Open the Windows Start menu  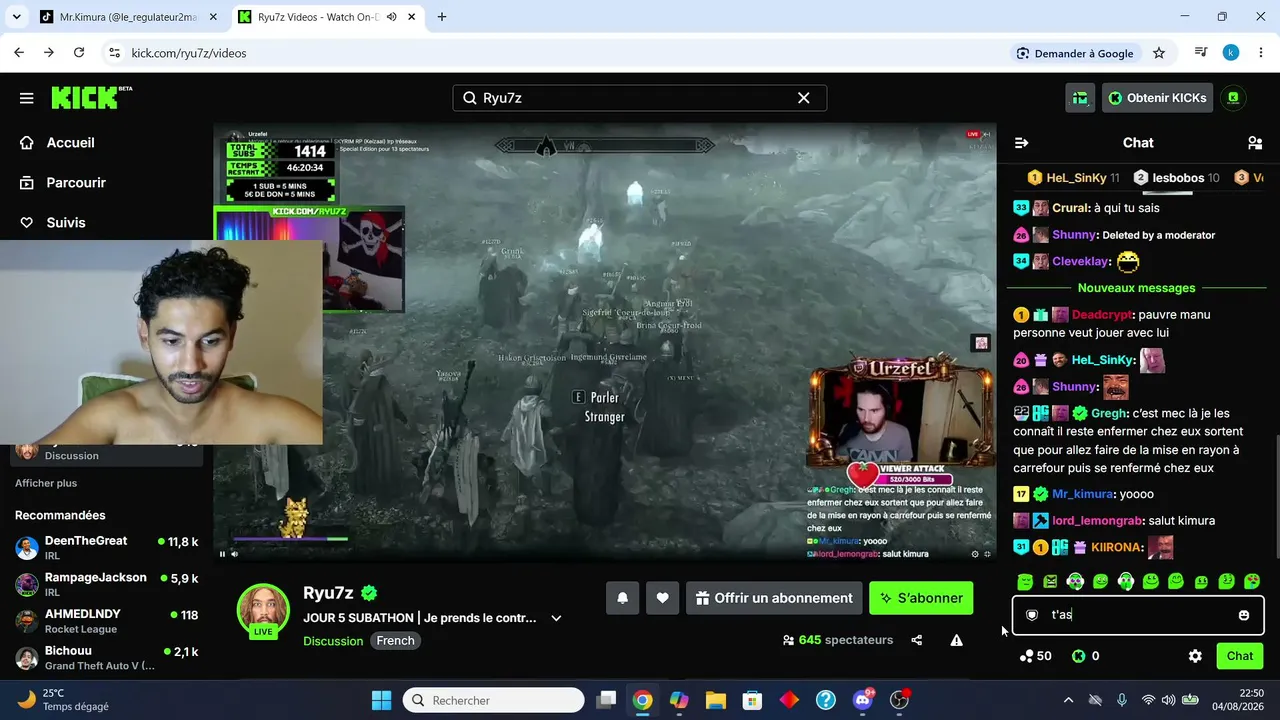click(x=381, y=700)
